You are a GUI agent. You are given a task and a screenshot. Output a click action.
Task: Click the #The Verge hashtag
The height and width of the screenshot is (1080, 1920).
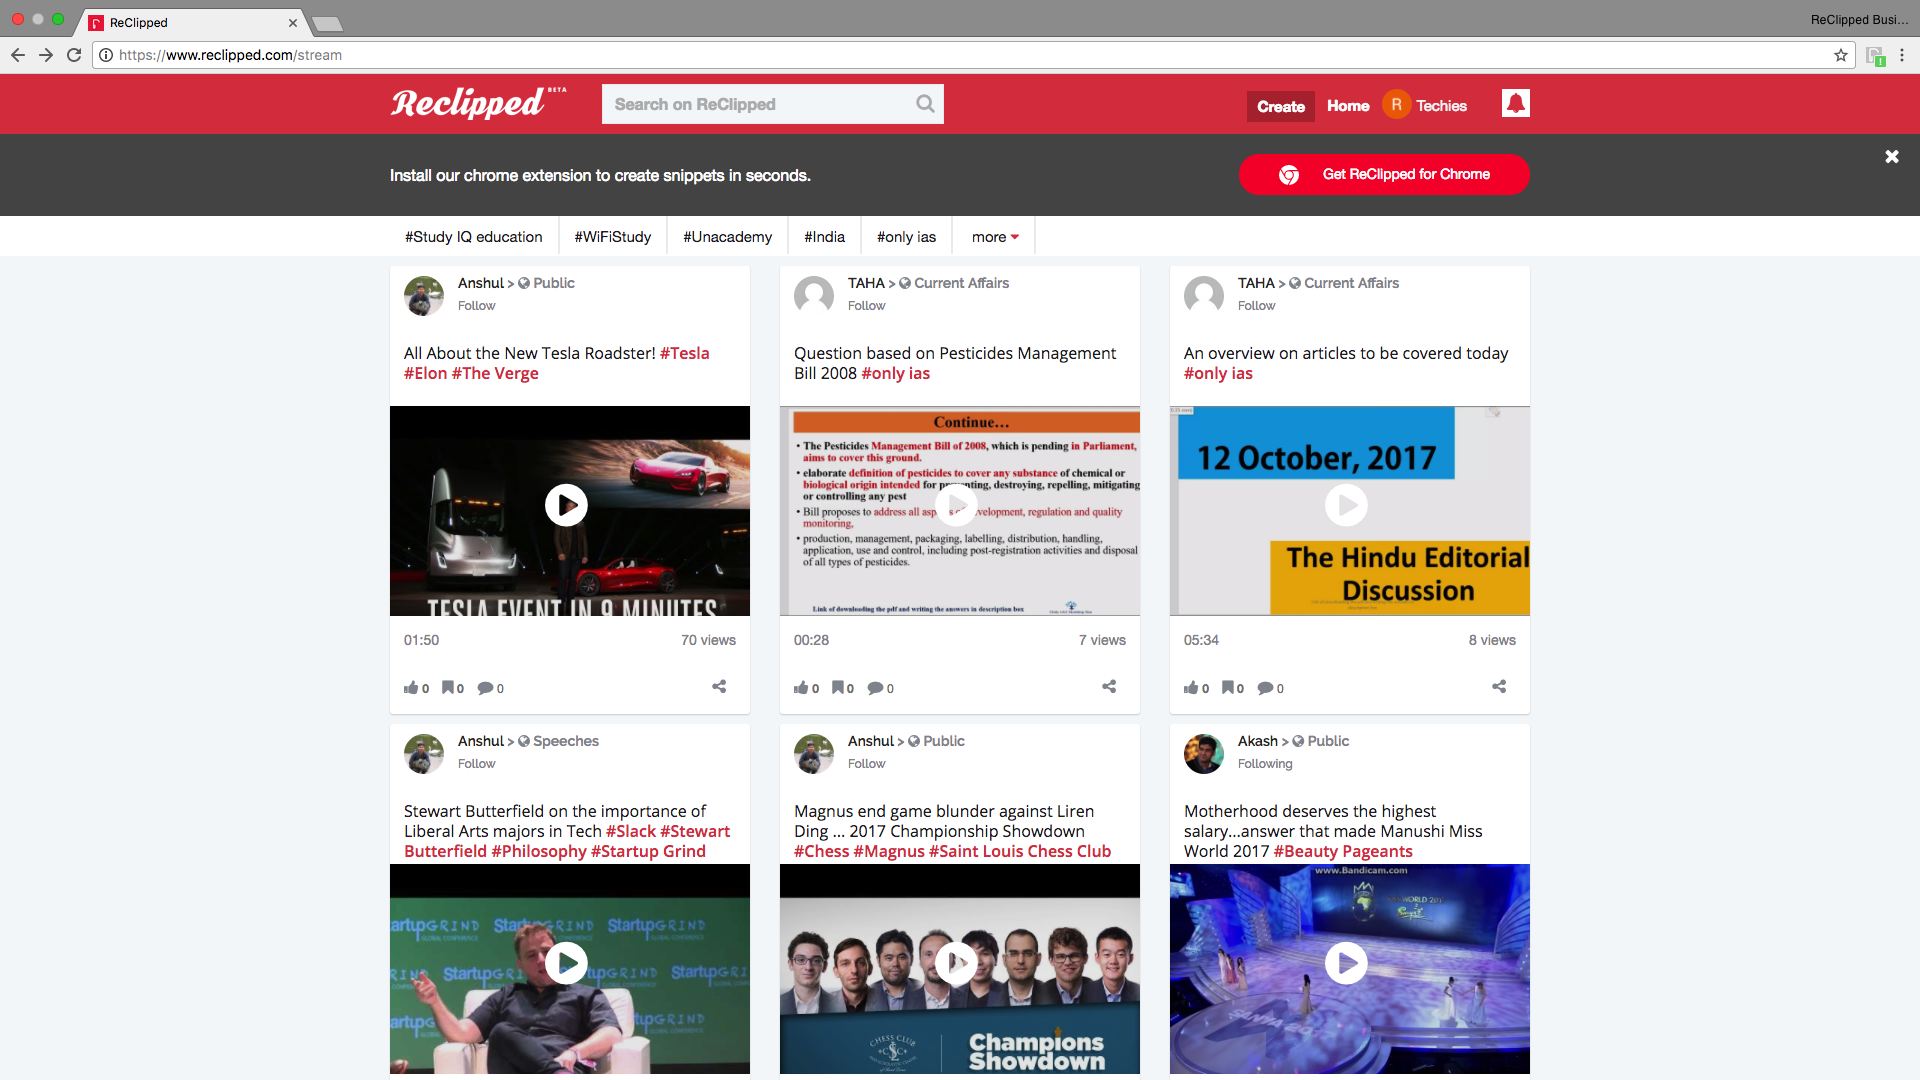point(495,373)
